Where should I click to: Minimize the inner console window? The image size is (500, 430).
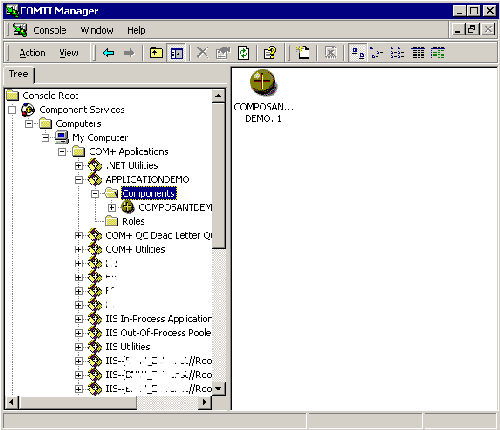(x=458, y=30)
